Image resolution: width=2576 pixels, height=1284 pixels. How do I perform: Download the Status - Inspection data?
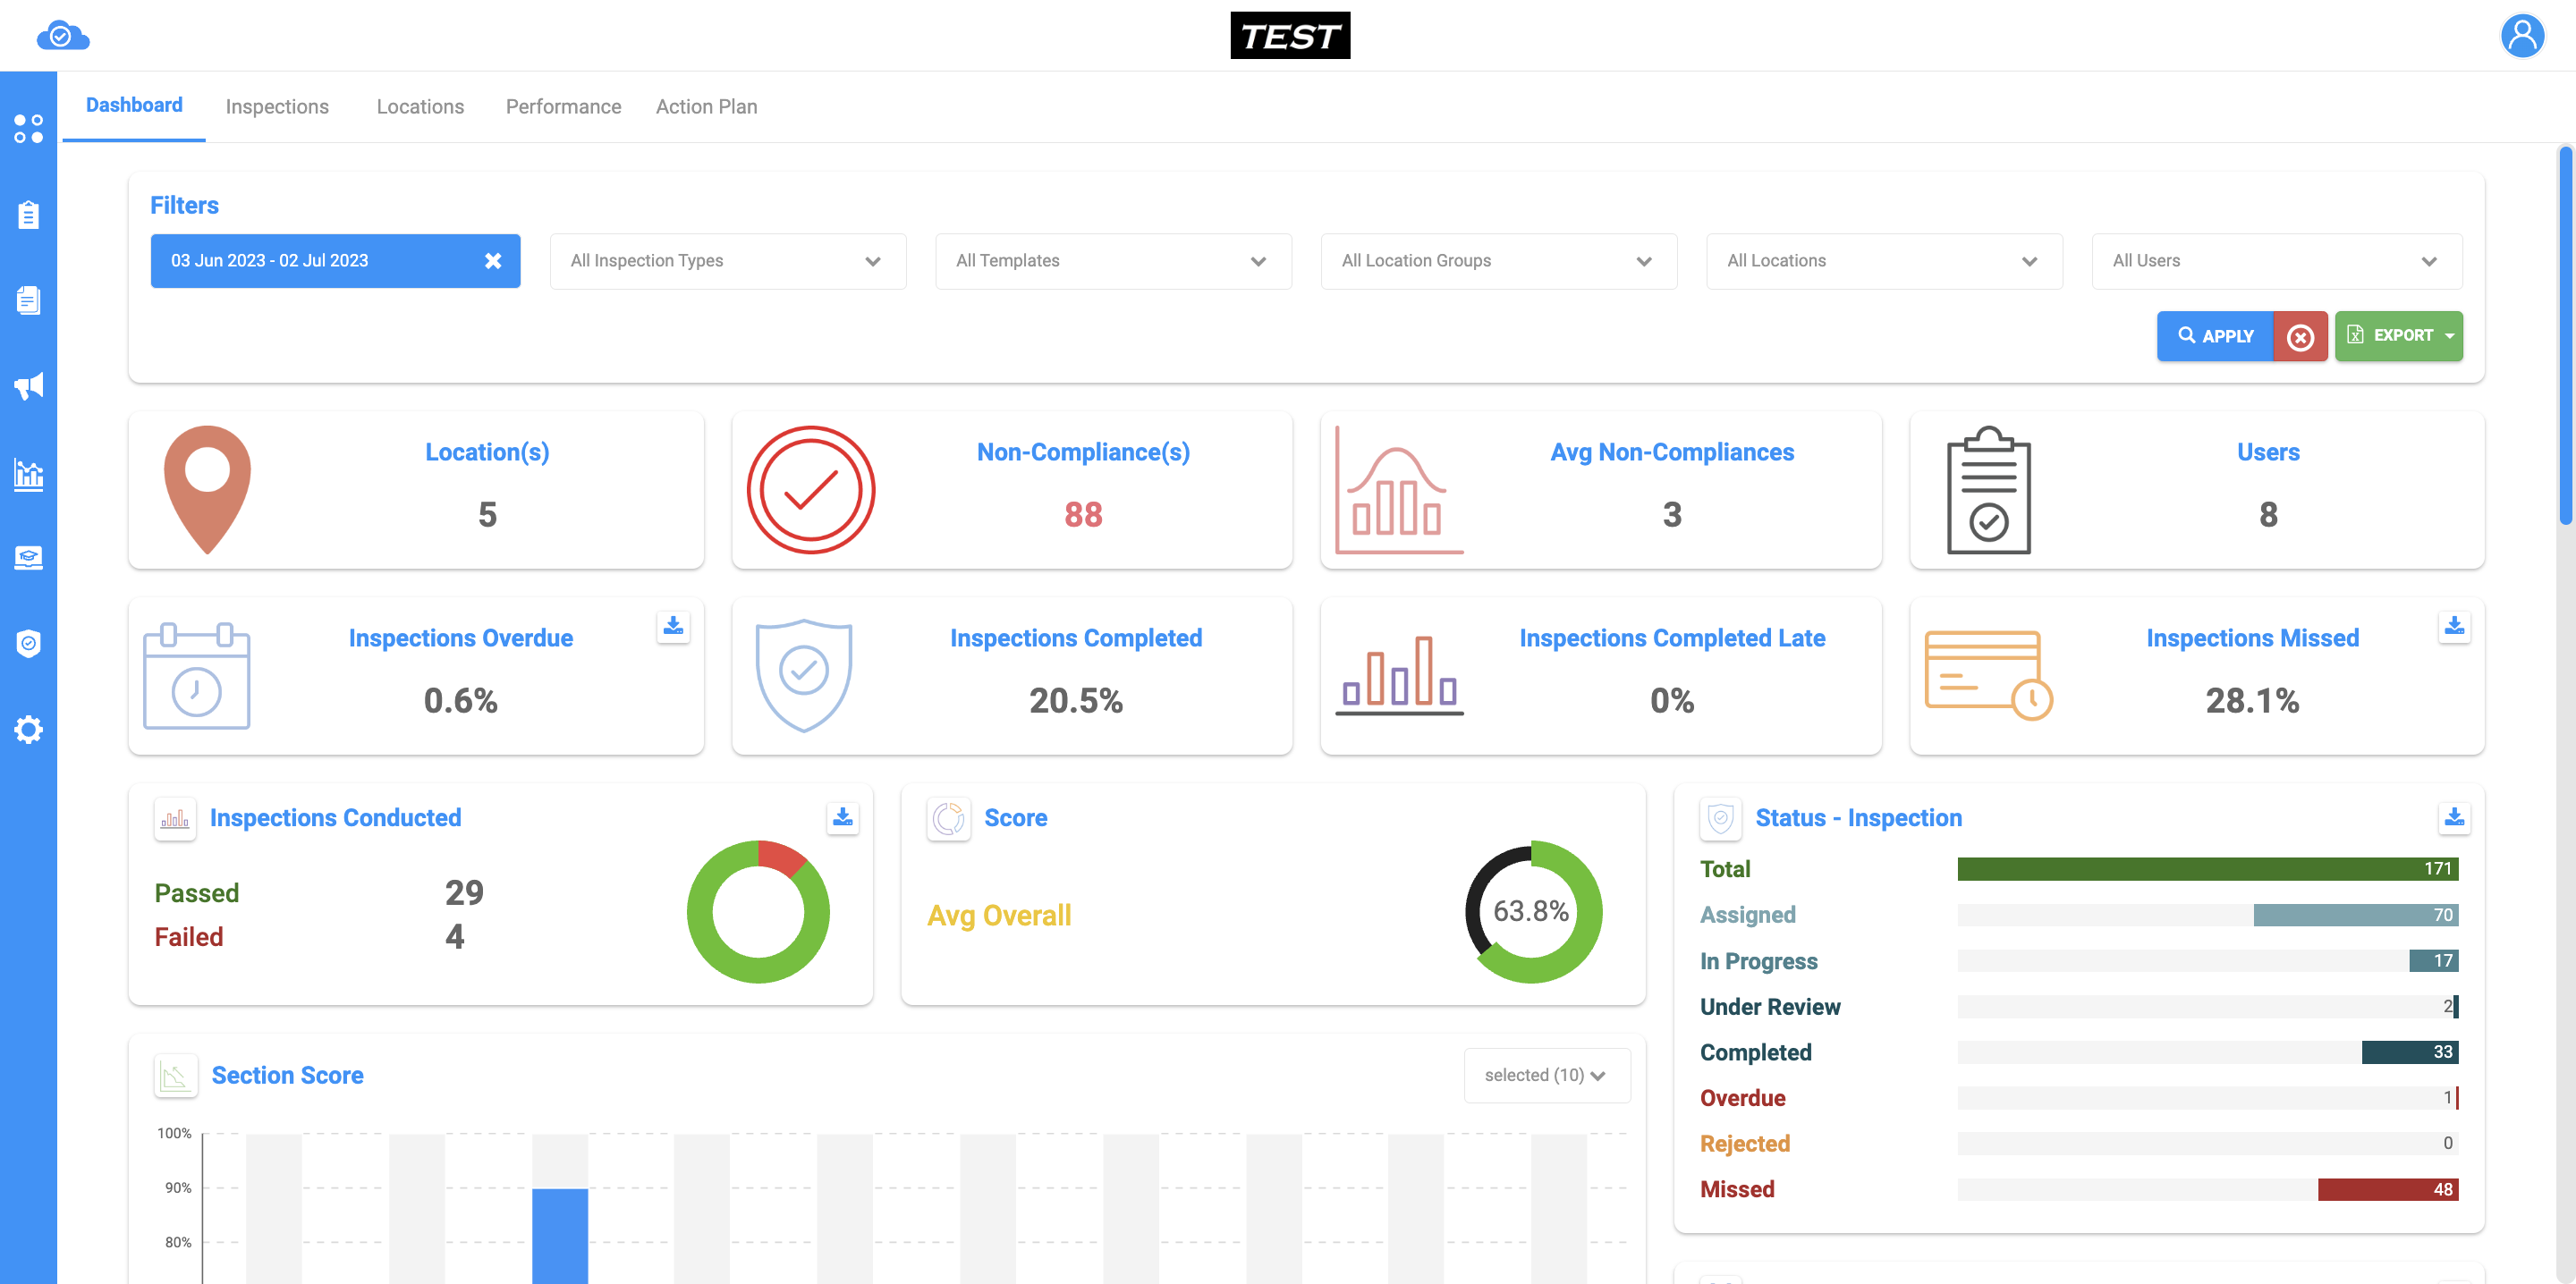click(2454, 817)
